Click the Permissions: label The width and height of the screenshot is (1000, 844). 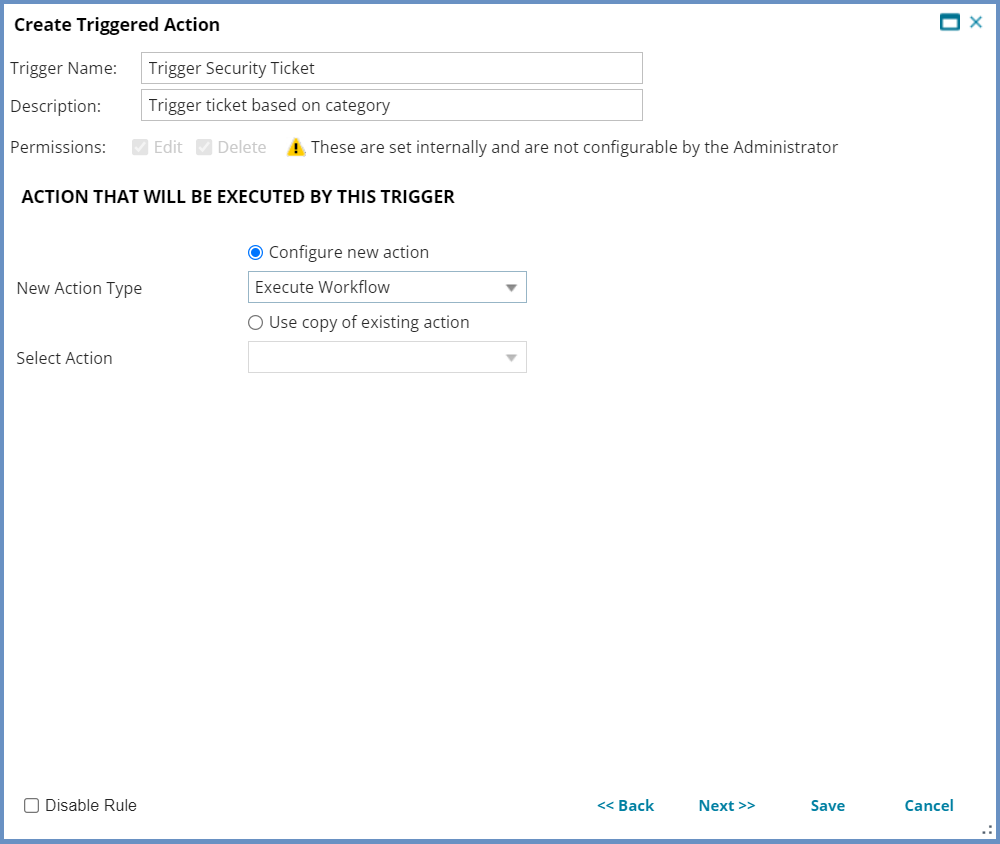(58, 147)
